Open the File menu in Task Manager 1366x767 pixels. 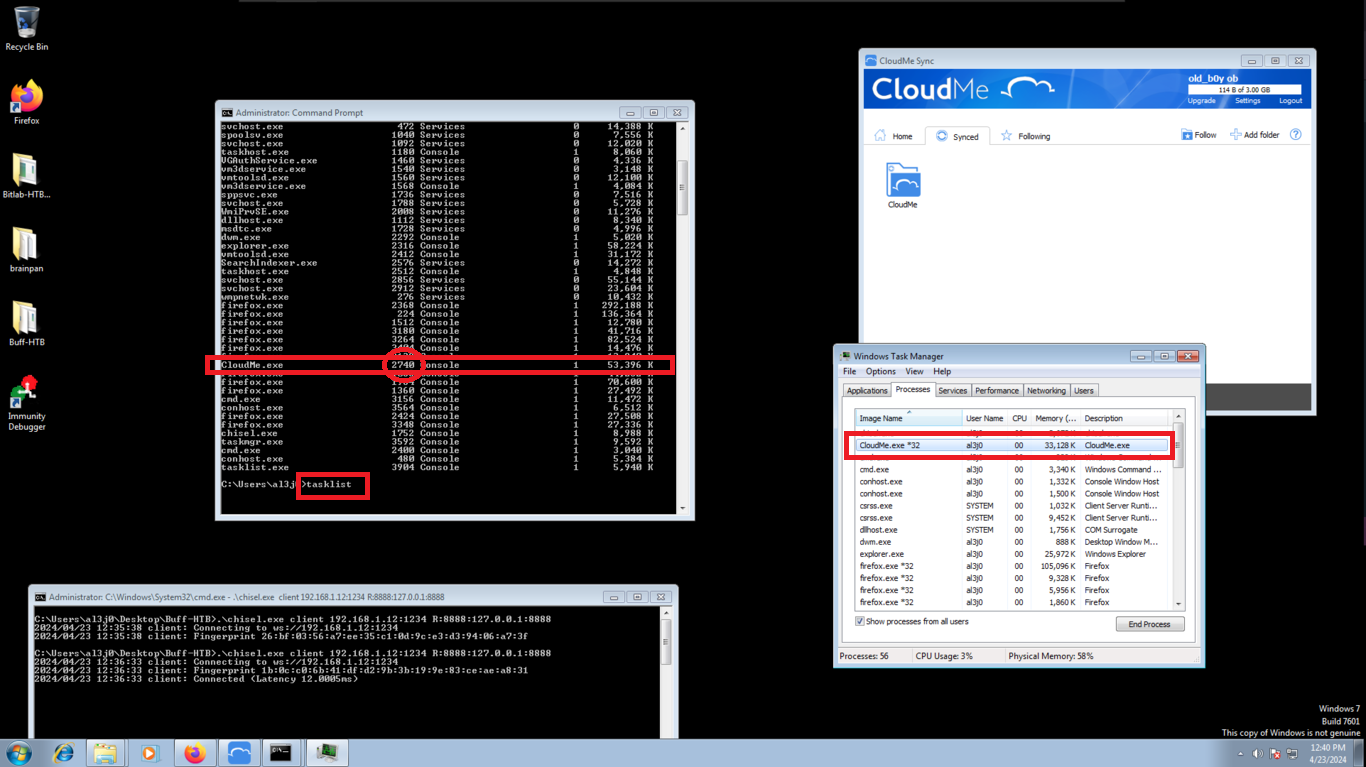(849, 371)
